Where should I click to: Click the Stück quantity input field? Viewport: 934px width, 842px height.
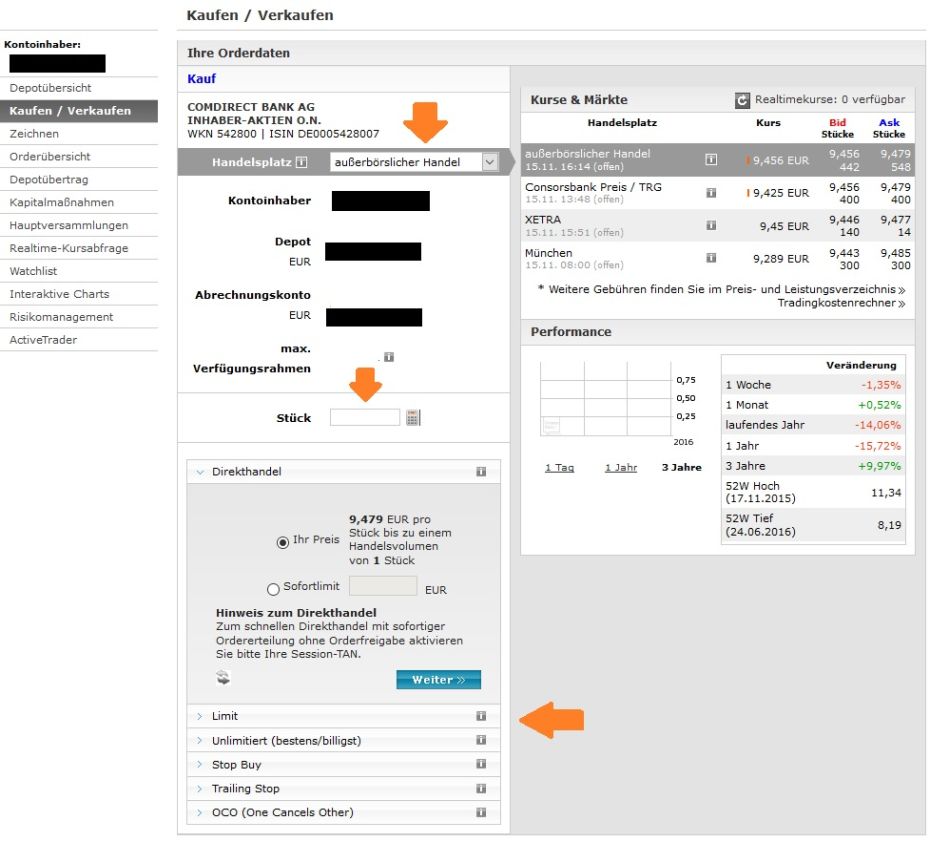point(365,417)
